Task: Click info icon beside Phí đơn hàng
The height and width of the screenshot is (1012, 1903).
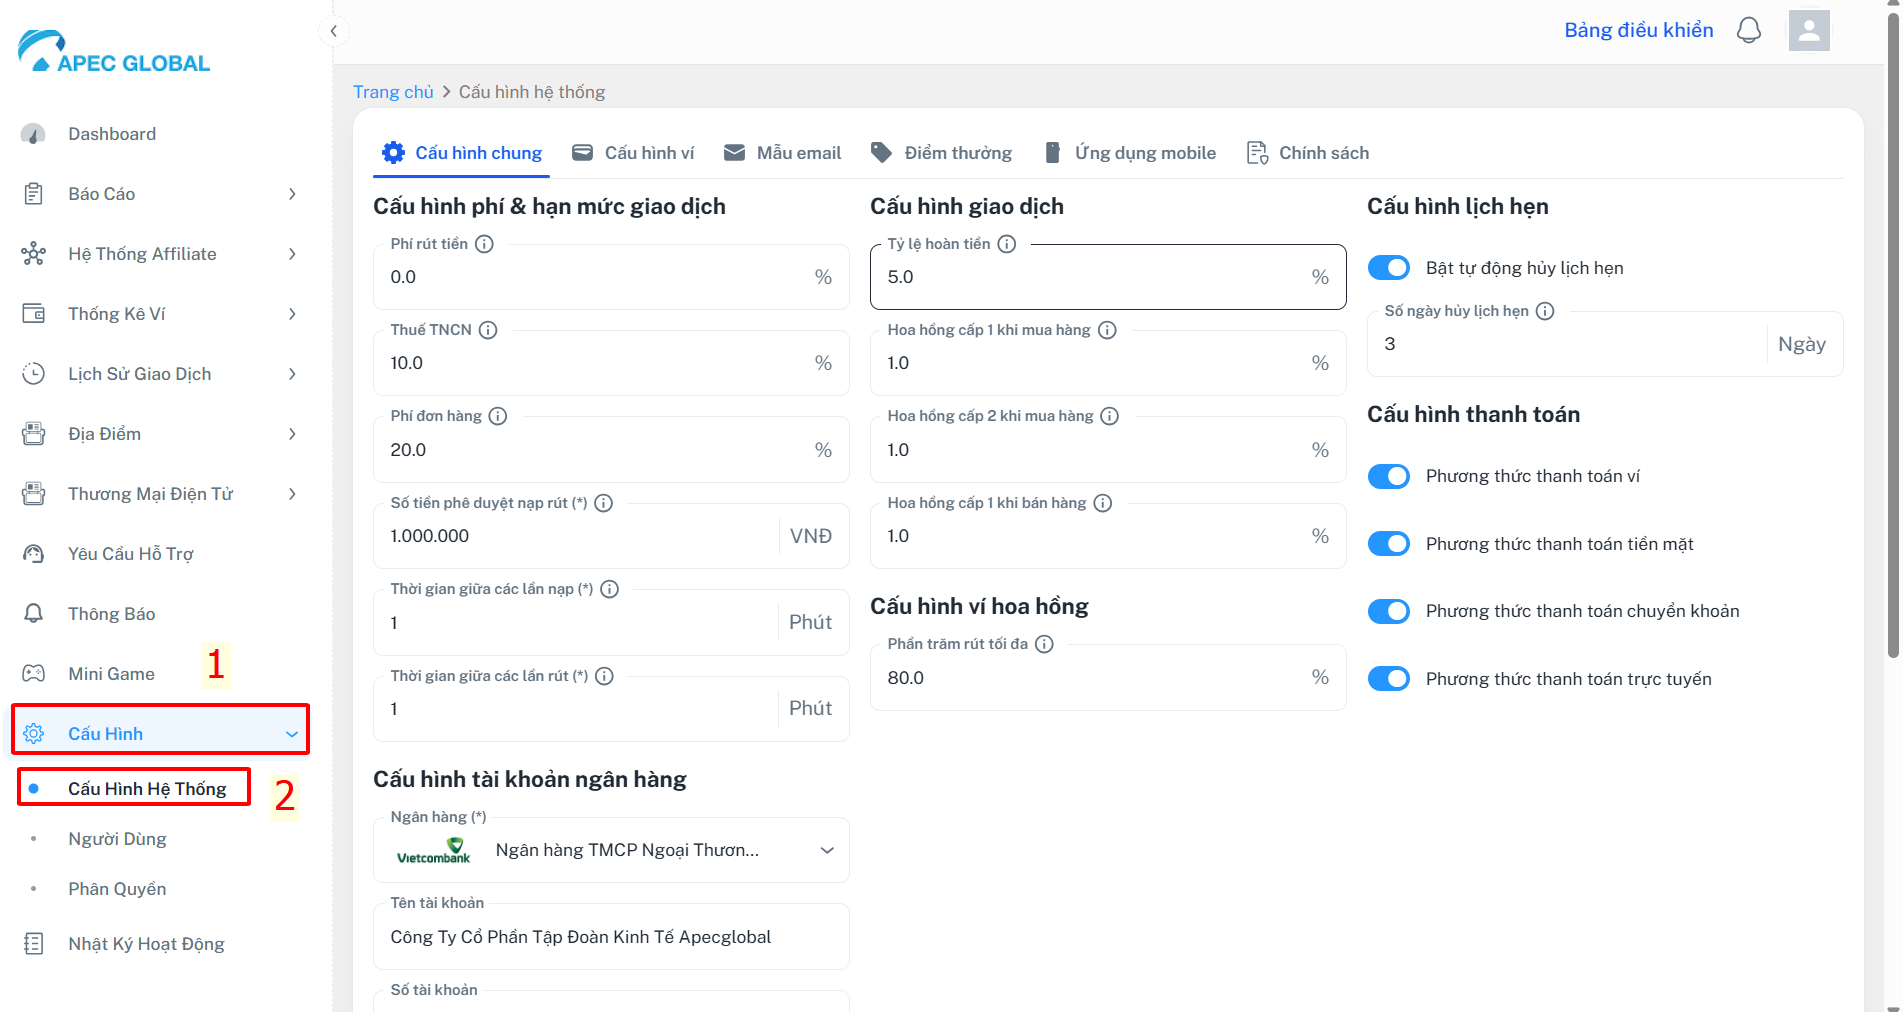Action: click(x=498, y=416)
